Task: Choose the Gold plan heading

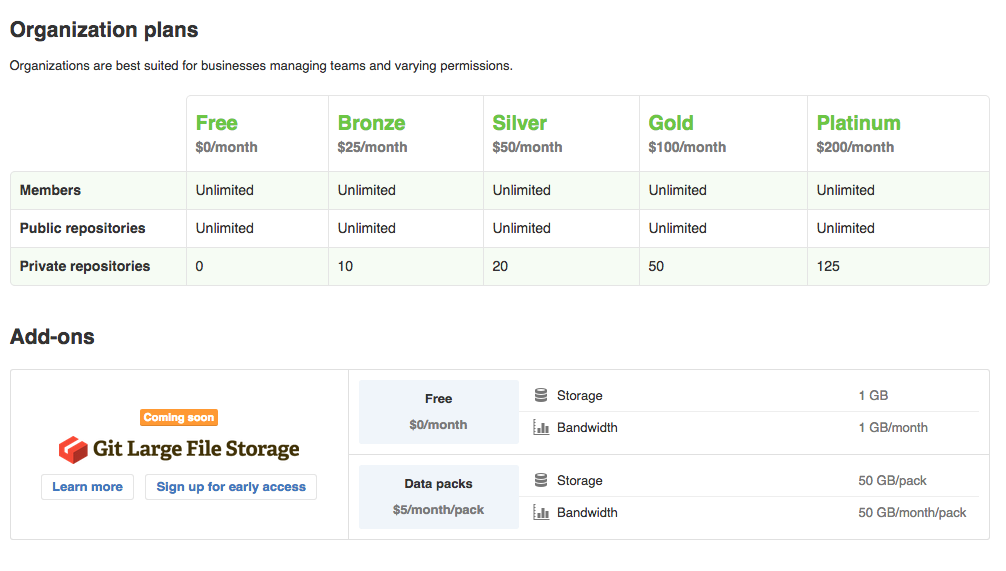Action: click(671, 123)
